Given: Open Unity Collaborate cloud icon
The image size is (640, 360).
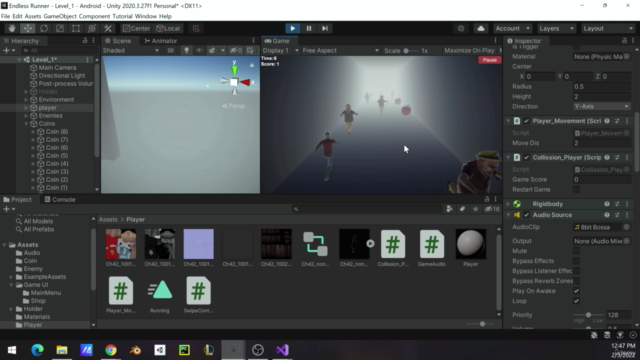Looking at the screenshot, I should (481, 28).
